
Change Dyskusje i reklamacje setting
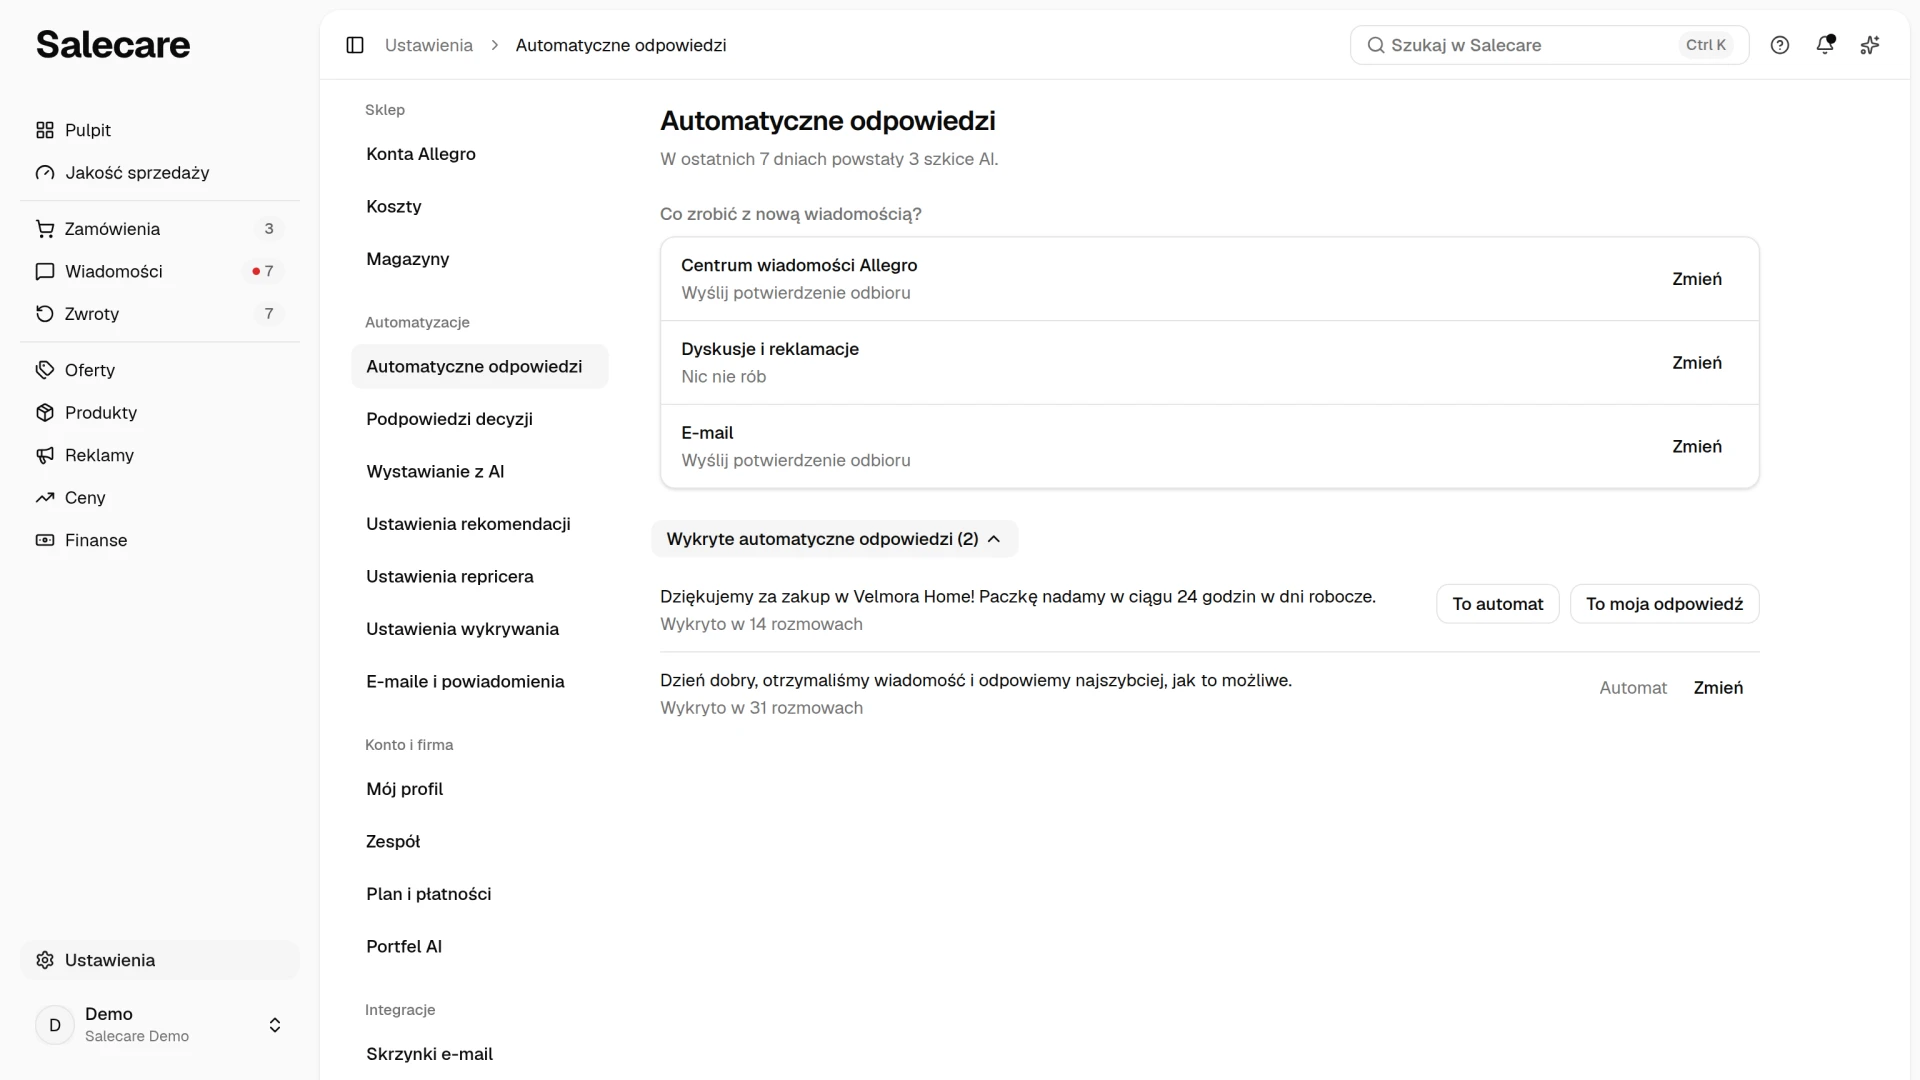(1697, 363)
